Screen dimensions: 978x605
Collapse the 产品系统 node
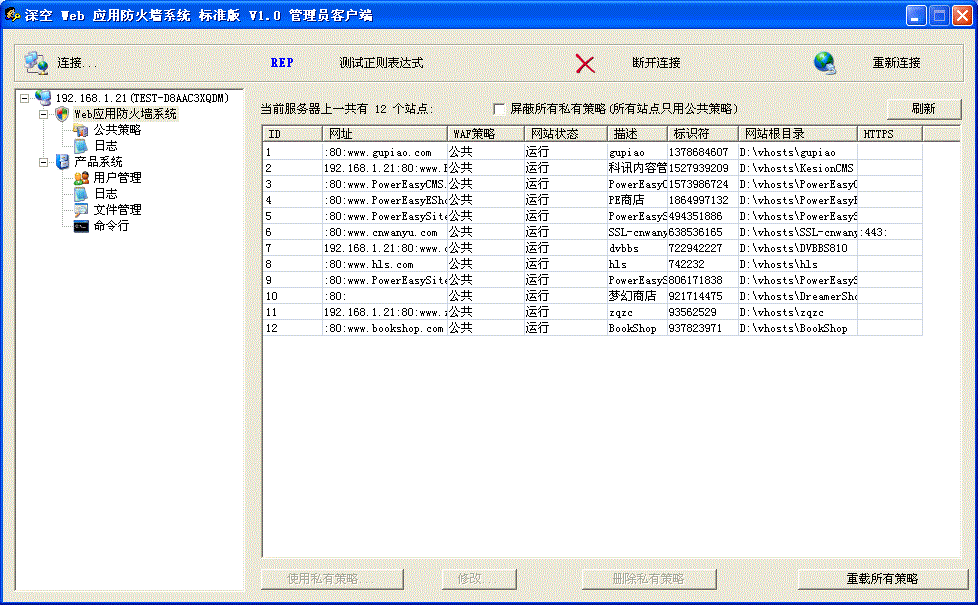point(43,162)
